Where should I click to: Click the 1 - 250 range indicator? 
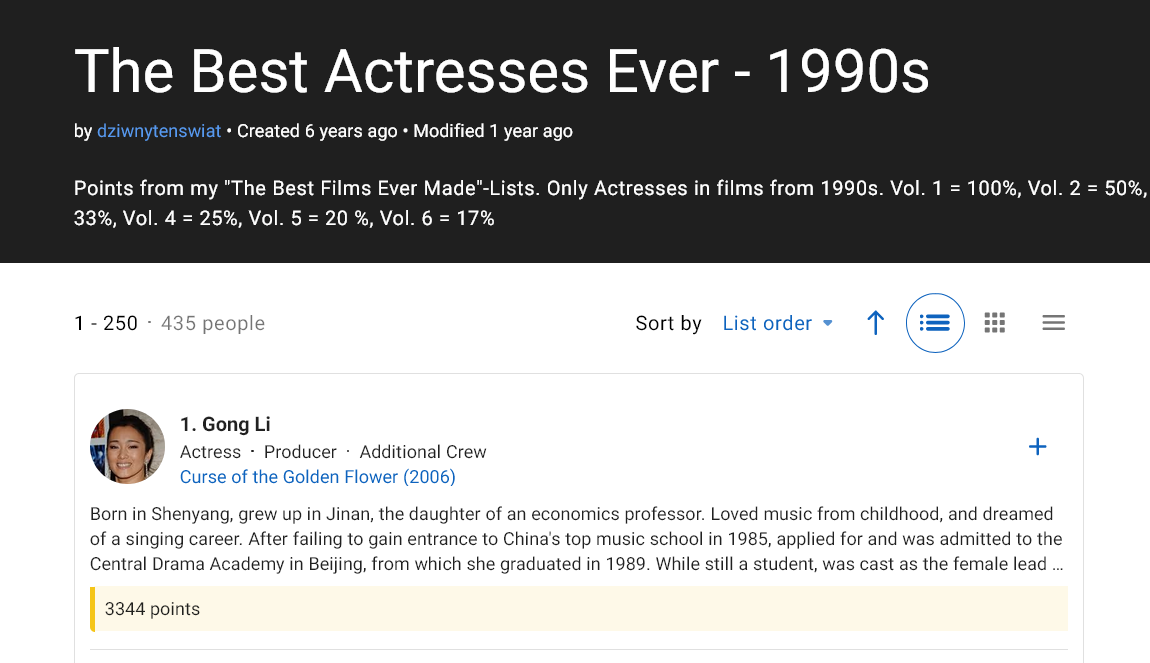pos(106,323)
